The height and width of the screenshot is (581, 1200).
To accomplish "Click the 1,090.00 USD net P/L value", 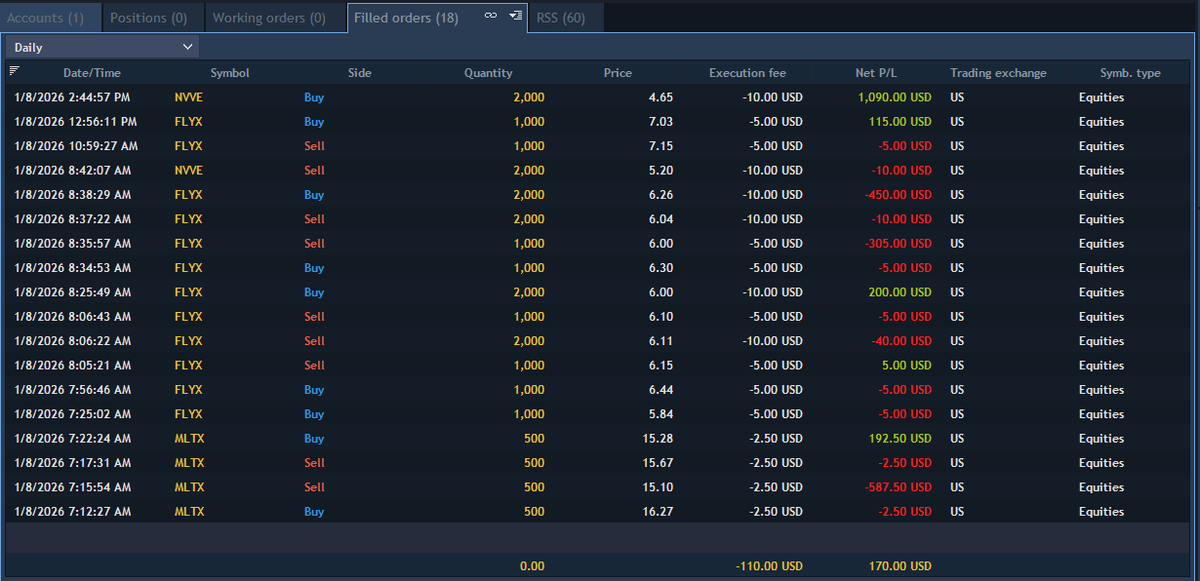I will click(894, 97).
